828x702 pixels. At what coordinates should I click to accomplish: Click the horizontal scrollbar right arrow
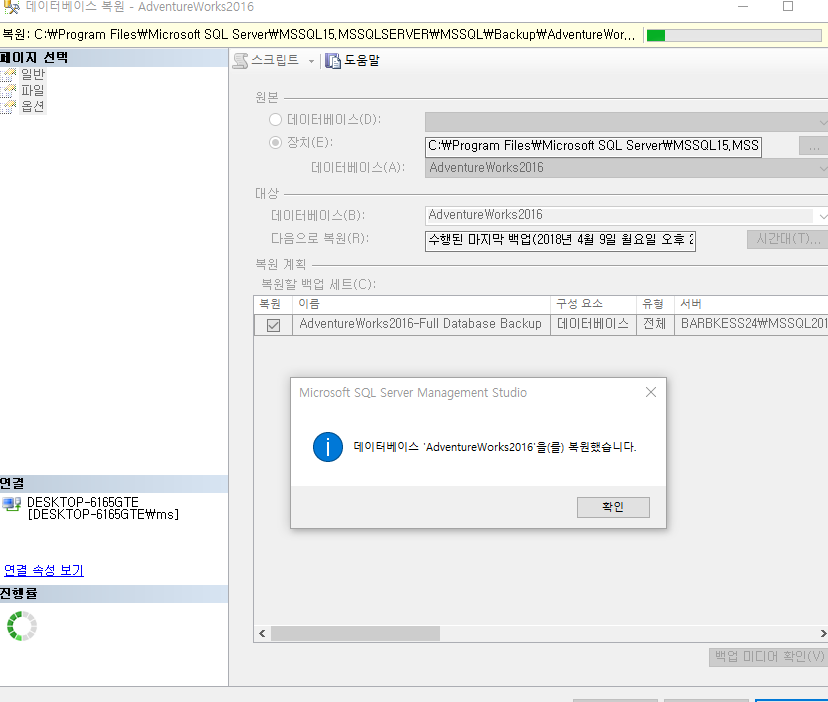[823, 633]
